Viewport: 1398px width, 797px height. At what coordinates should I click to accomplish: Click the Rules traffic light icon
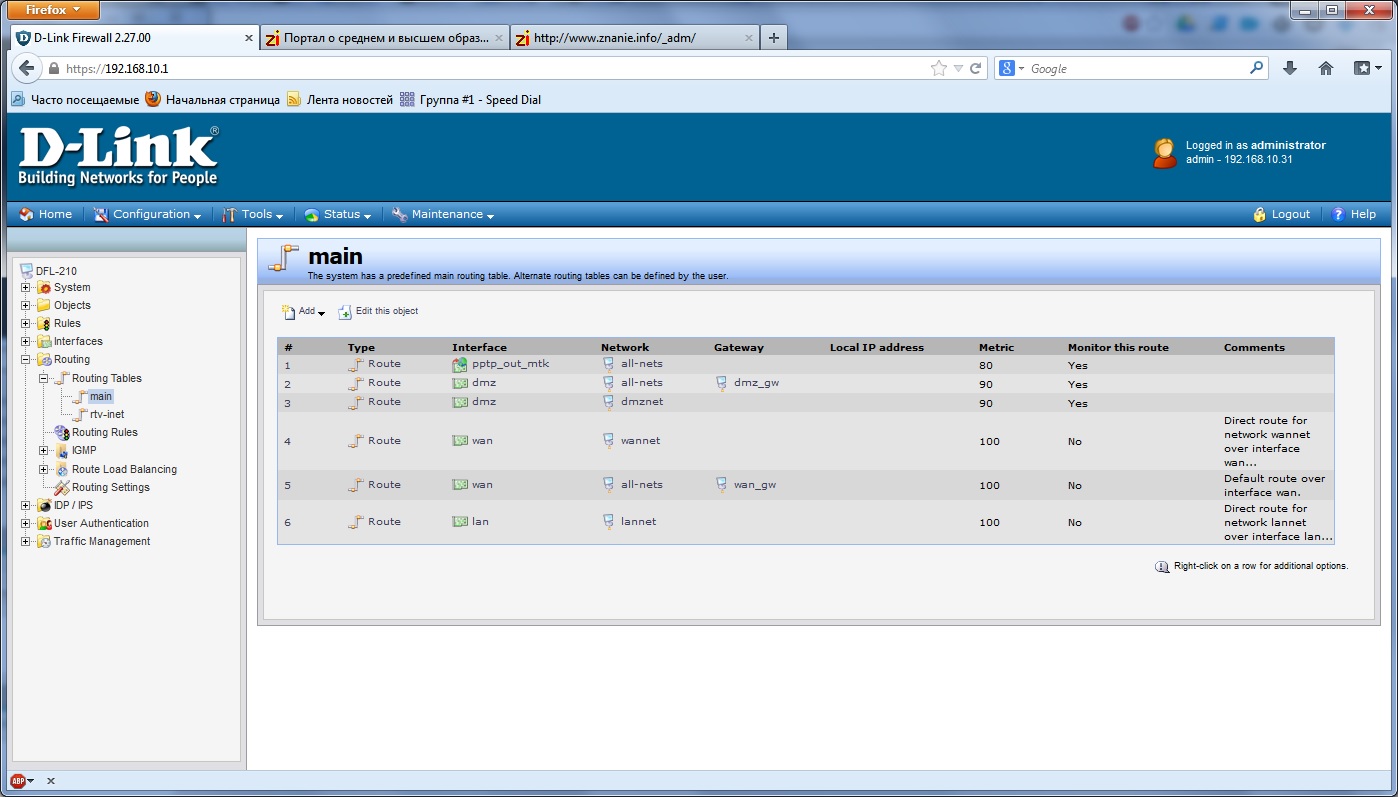click(x=44, y=323)
